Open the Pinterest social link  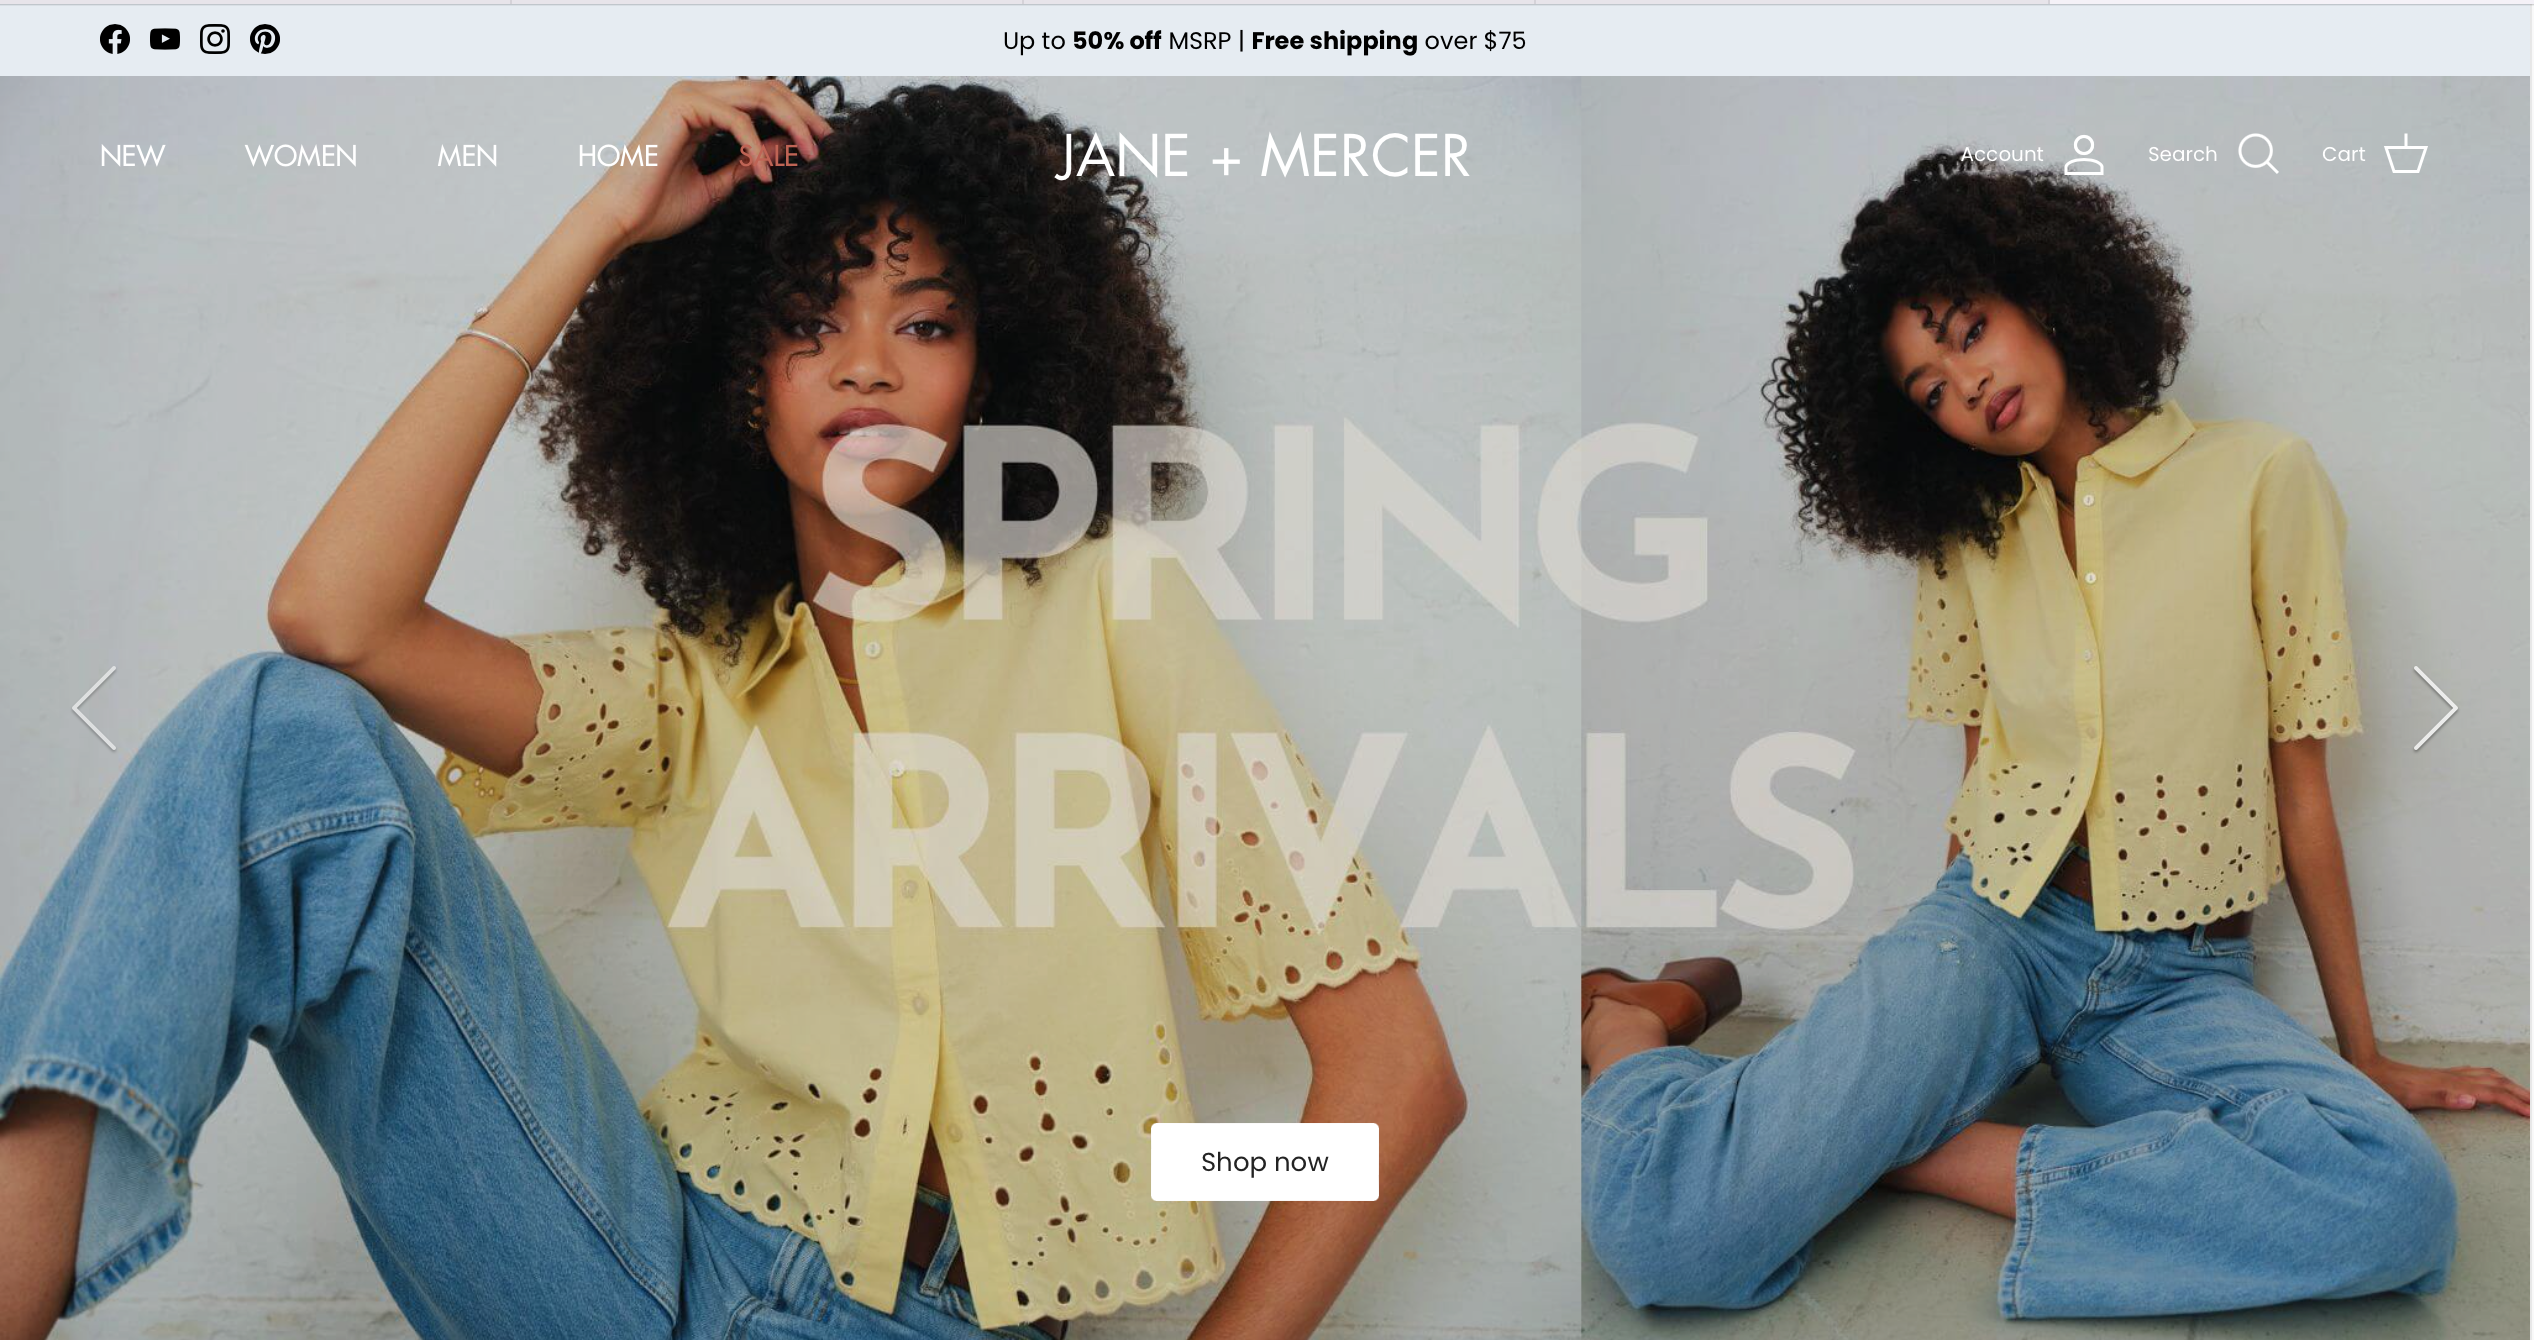point(265,39)
